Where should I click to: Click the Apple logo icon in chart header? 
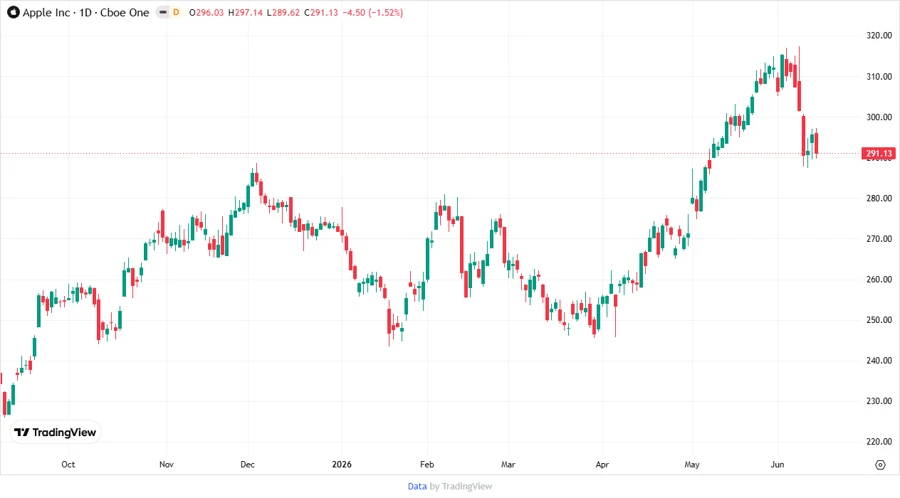(13, 12)
